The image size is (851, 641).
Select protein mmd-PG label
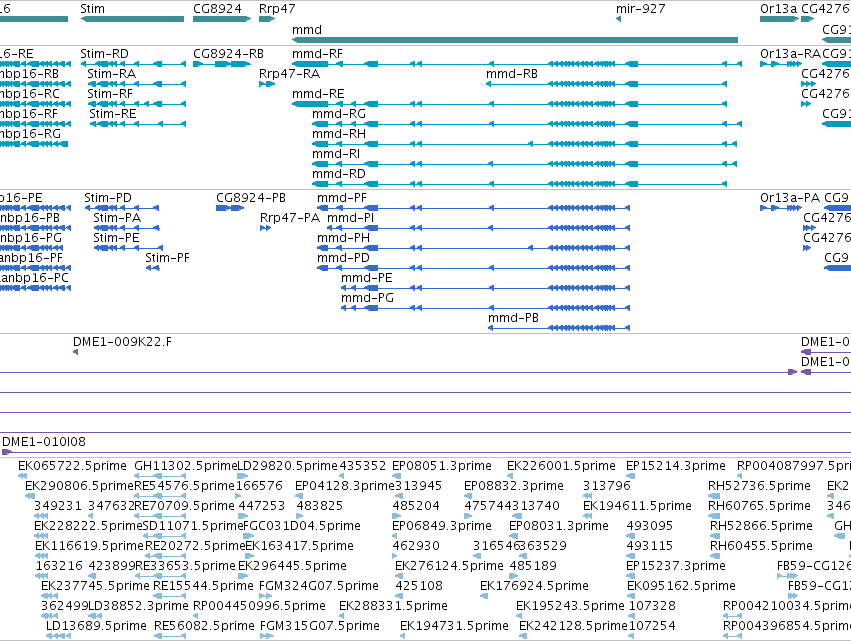coord(367,299)
